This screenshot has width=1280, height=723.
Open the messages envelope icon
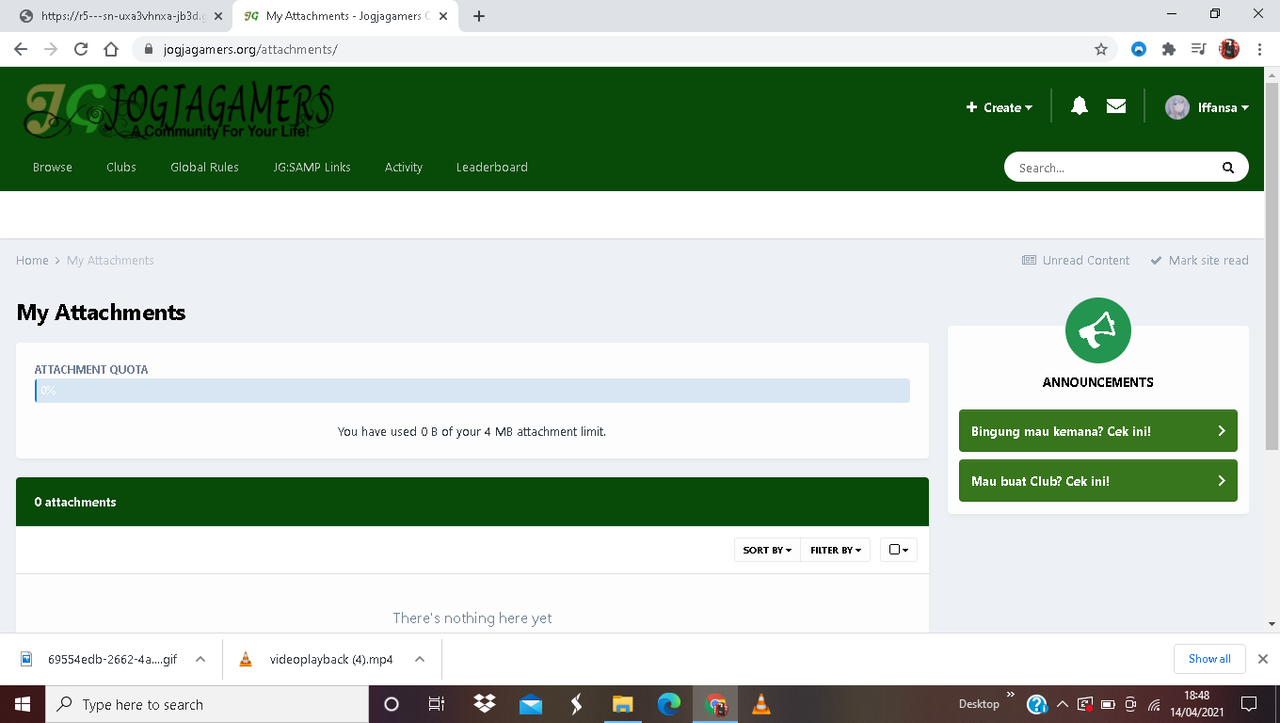pos(1116,106)
